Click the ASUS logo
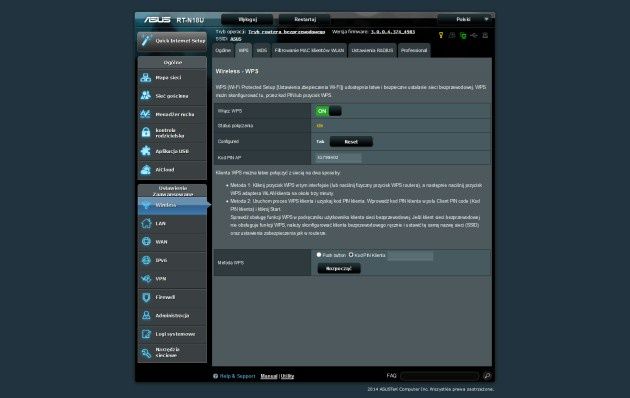630x398 pixels. pyautogui.click(x=158, y=20)
